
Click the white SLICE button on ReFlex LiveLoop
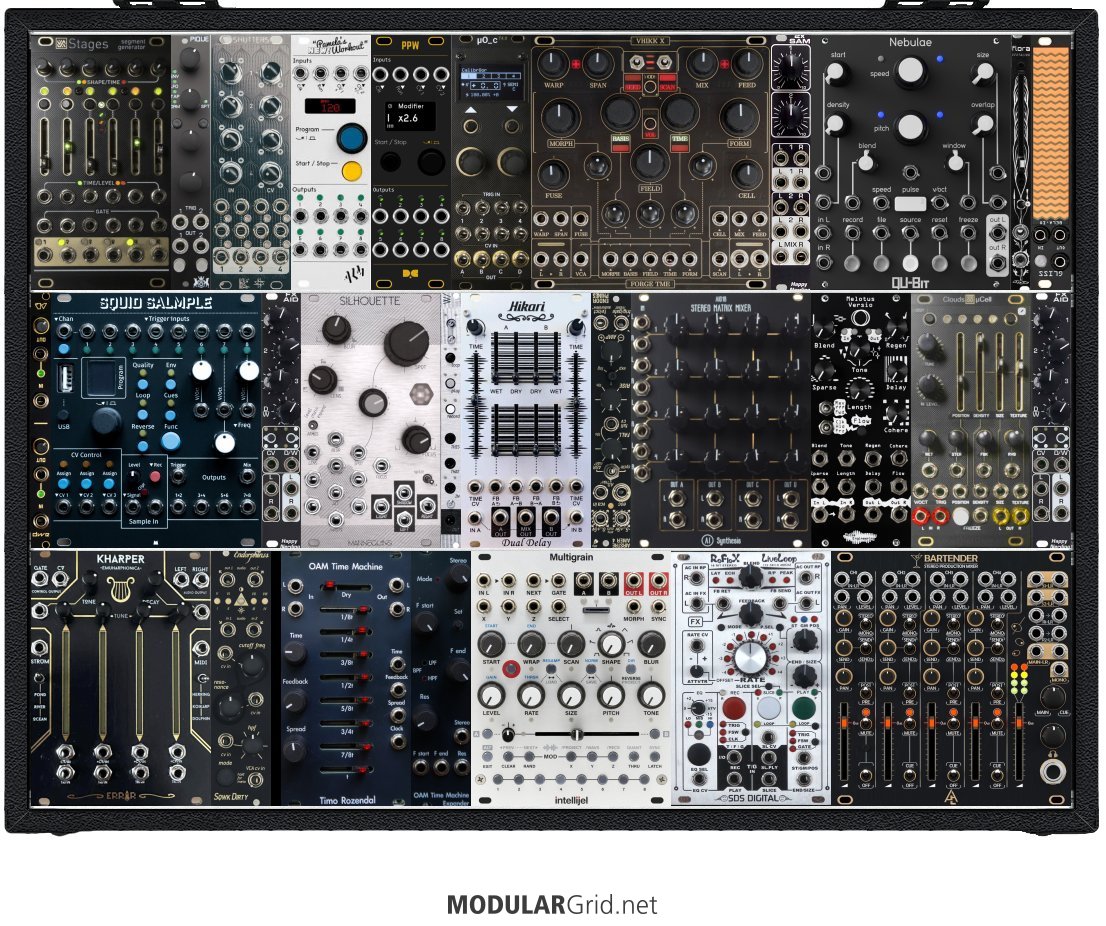(x=768, y=707)
